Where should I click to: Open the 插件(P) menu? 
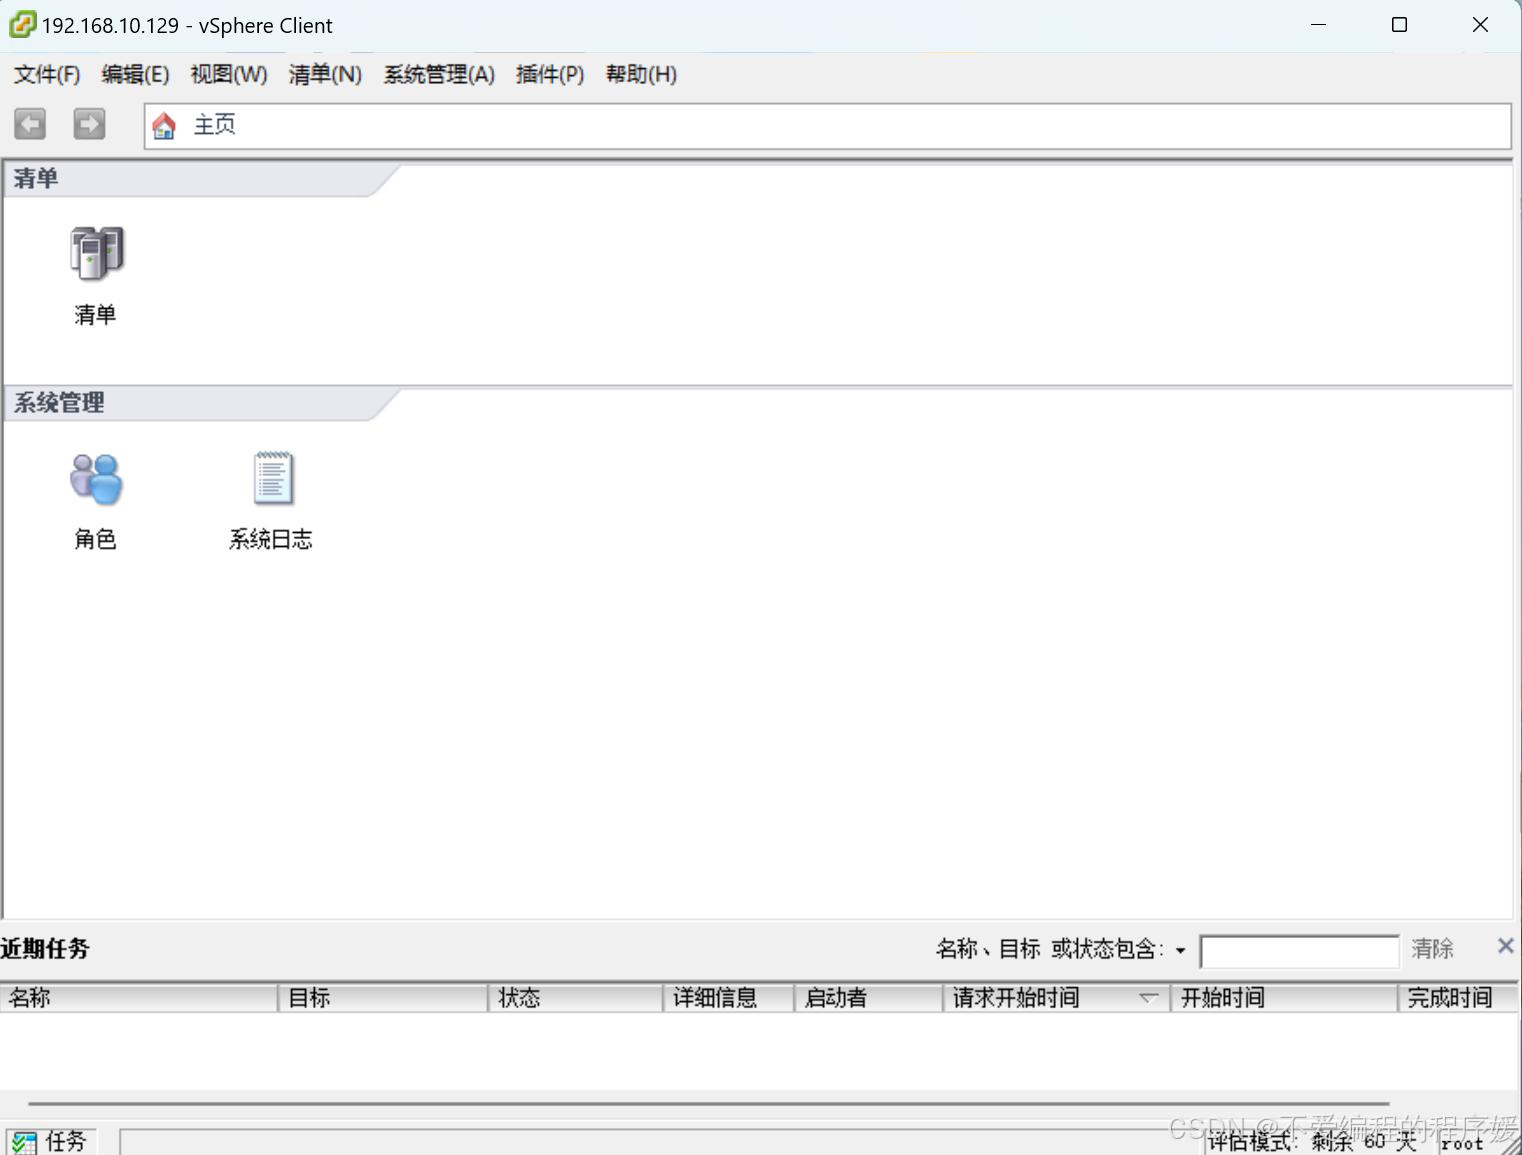[550, 74]
